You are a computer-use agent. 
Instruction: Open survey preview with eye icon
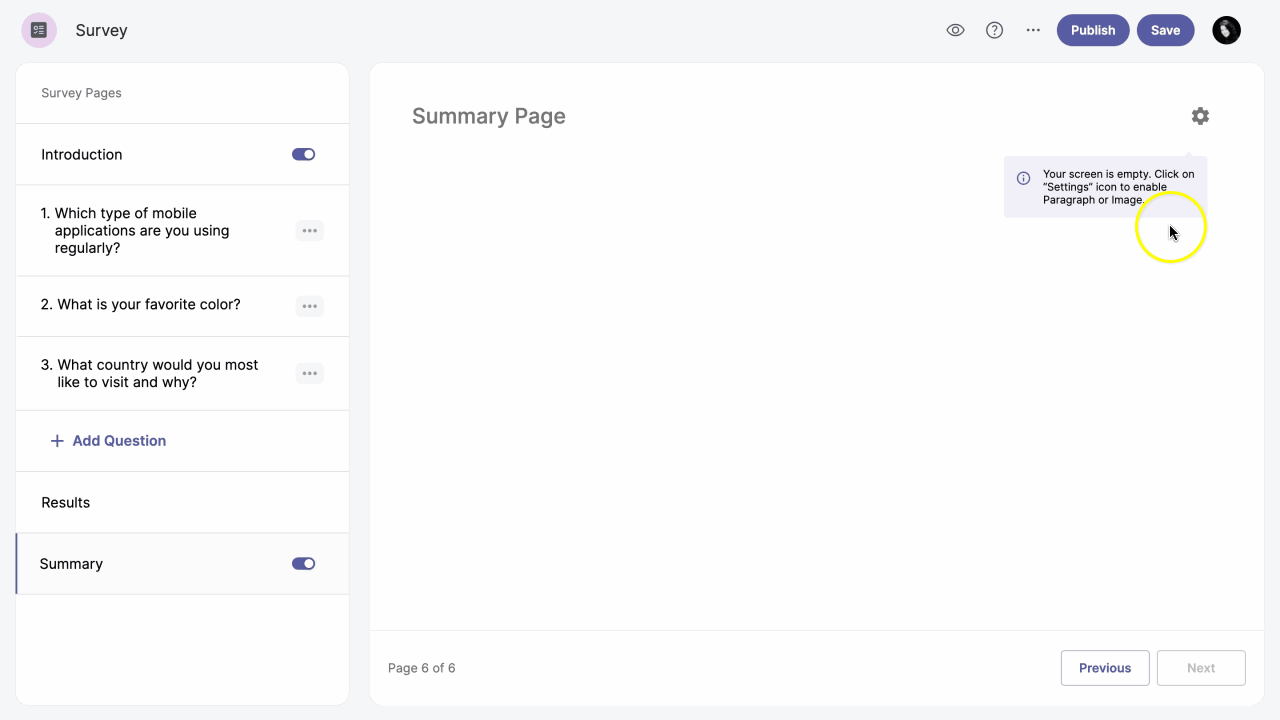tap(955, 30)
